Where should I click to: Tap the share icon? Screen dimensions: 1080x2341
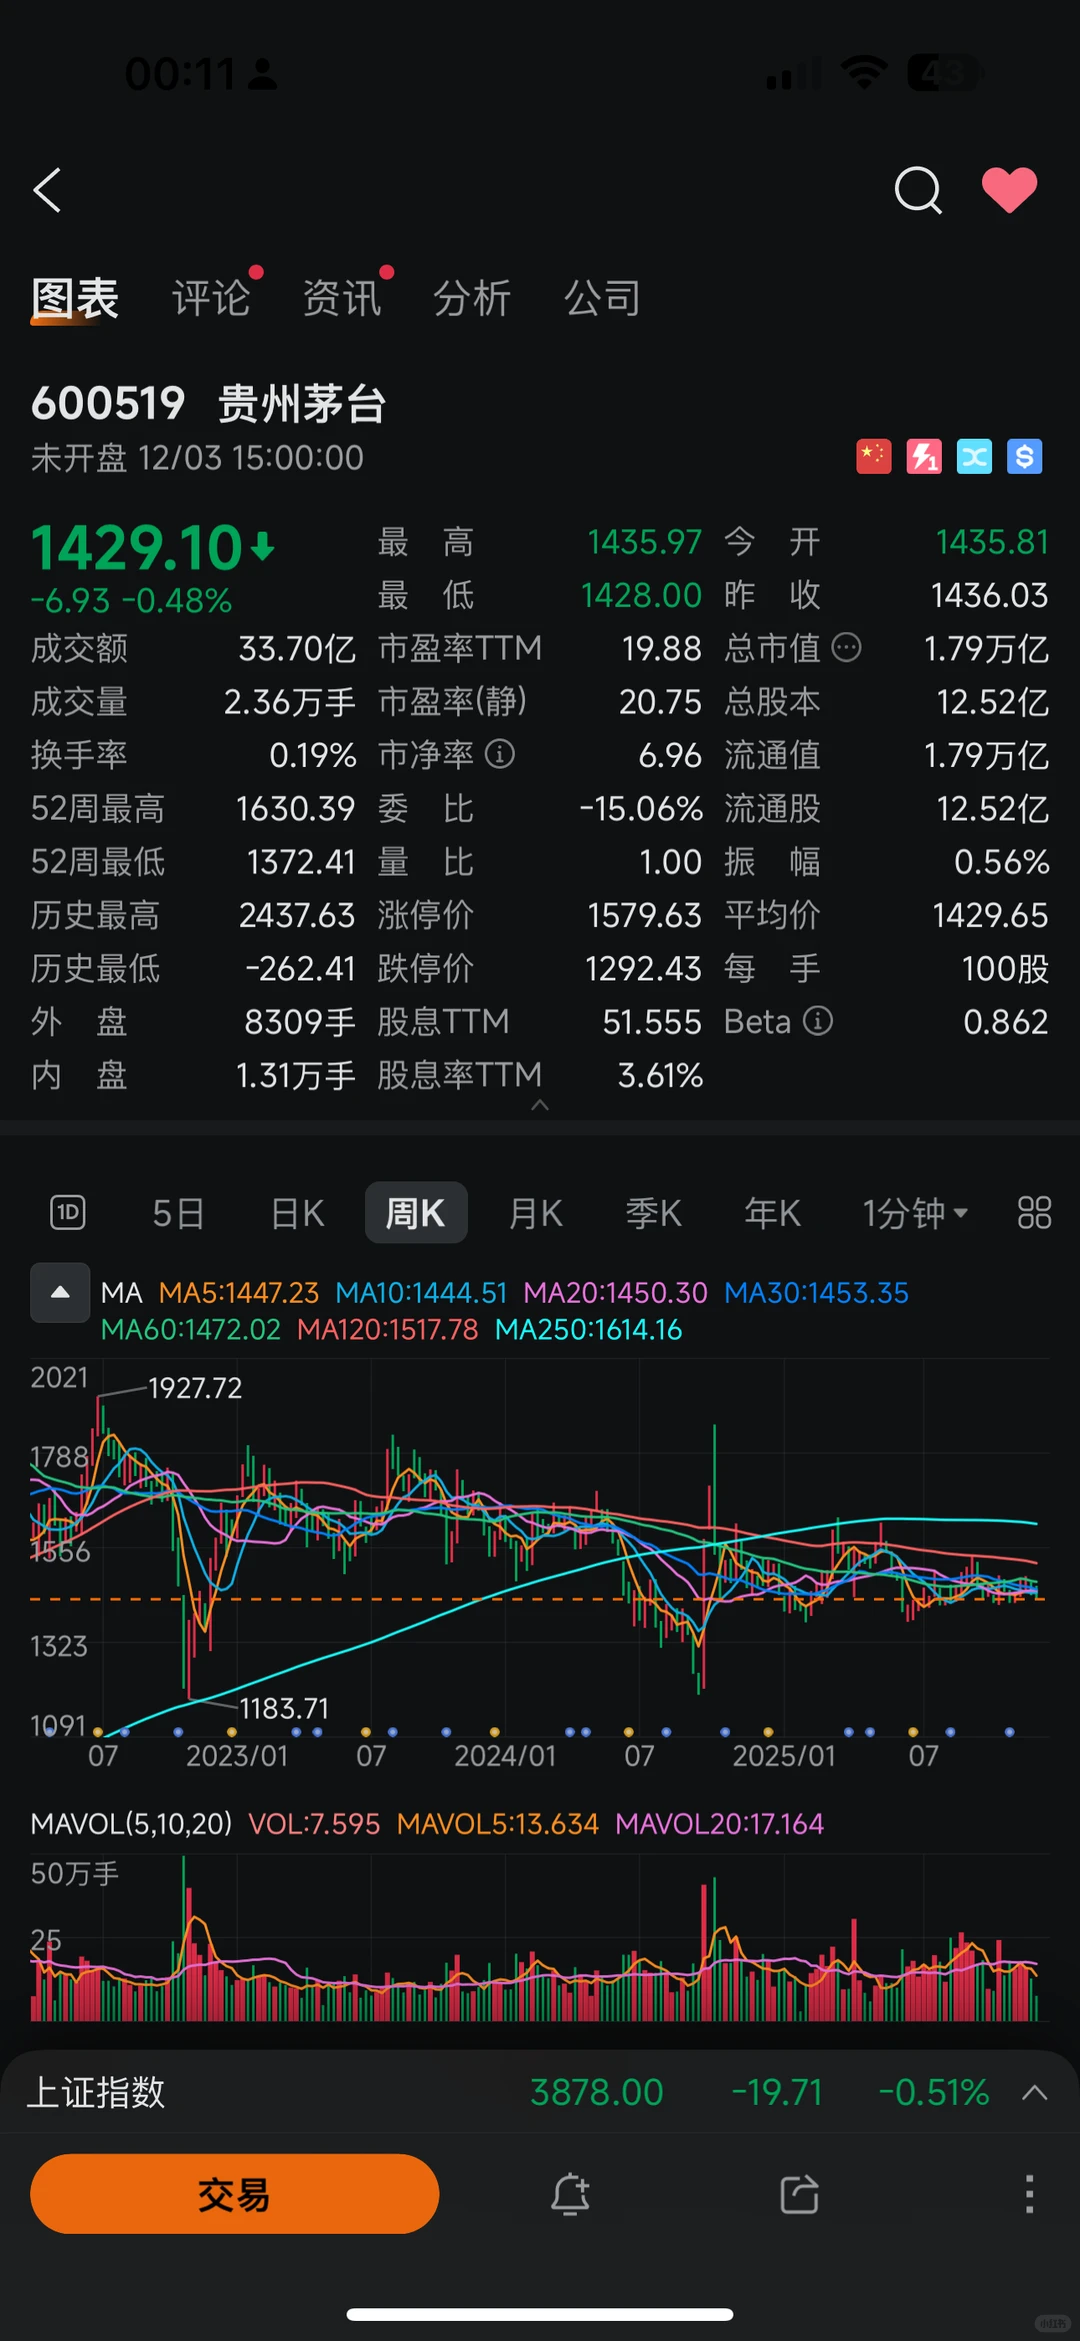click(x=799, y=2194)
